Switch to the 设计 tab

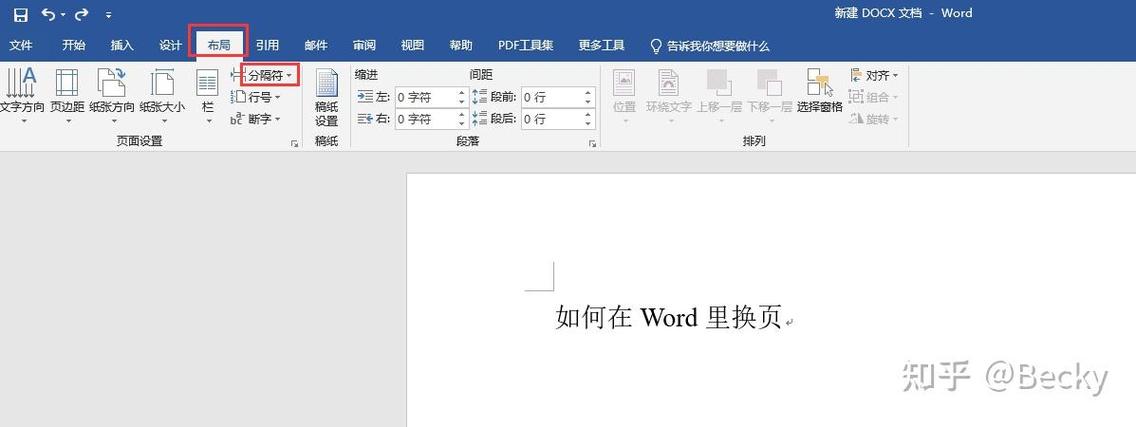tap(170, 45)
